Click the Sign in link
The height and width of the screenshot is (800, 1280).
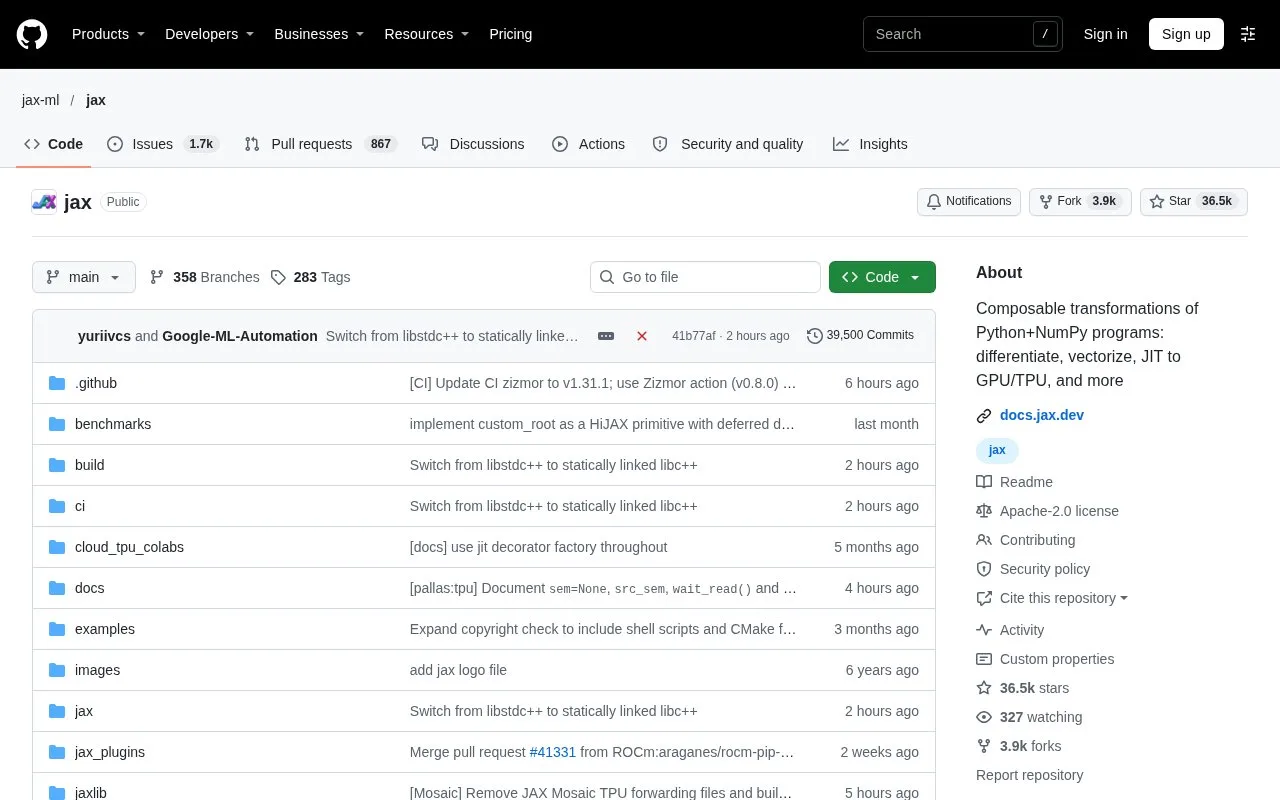point(1105,34)
